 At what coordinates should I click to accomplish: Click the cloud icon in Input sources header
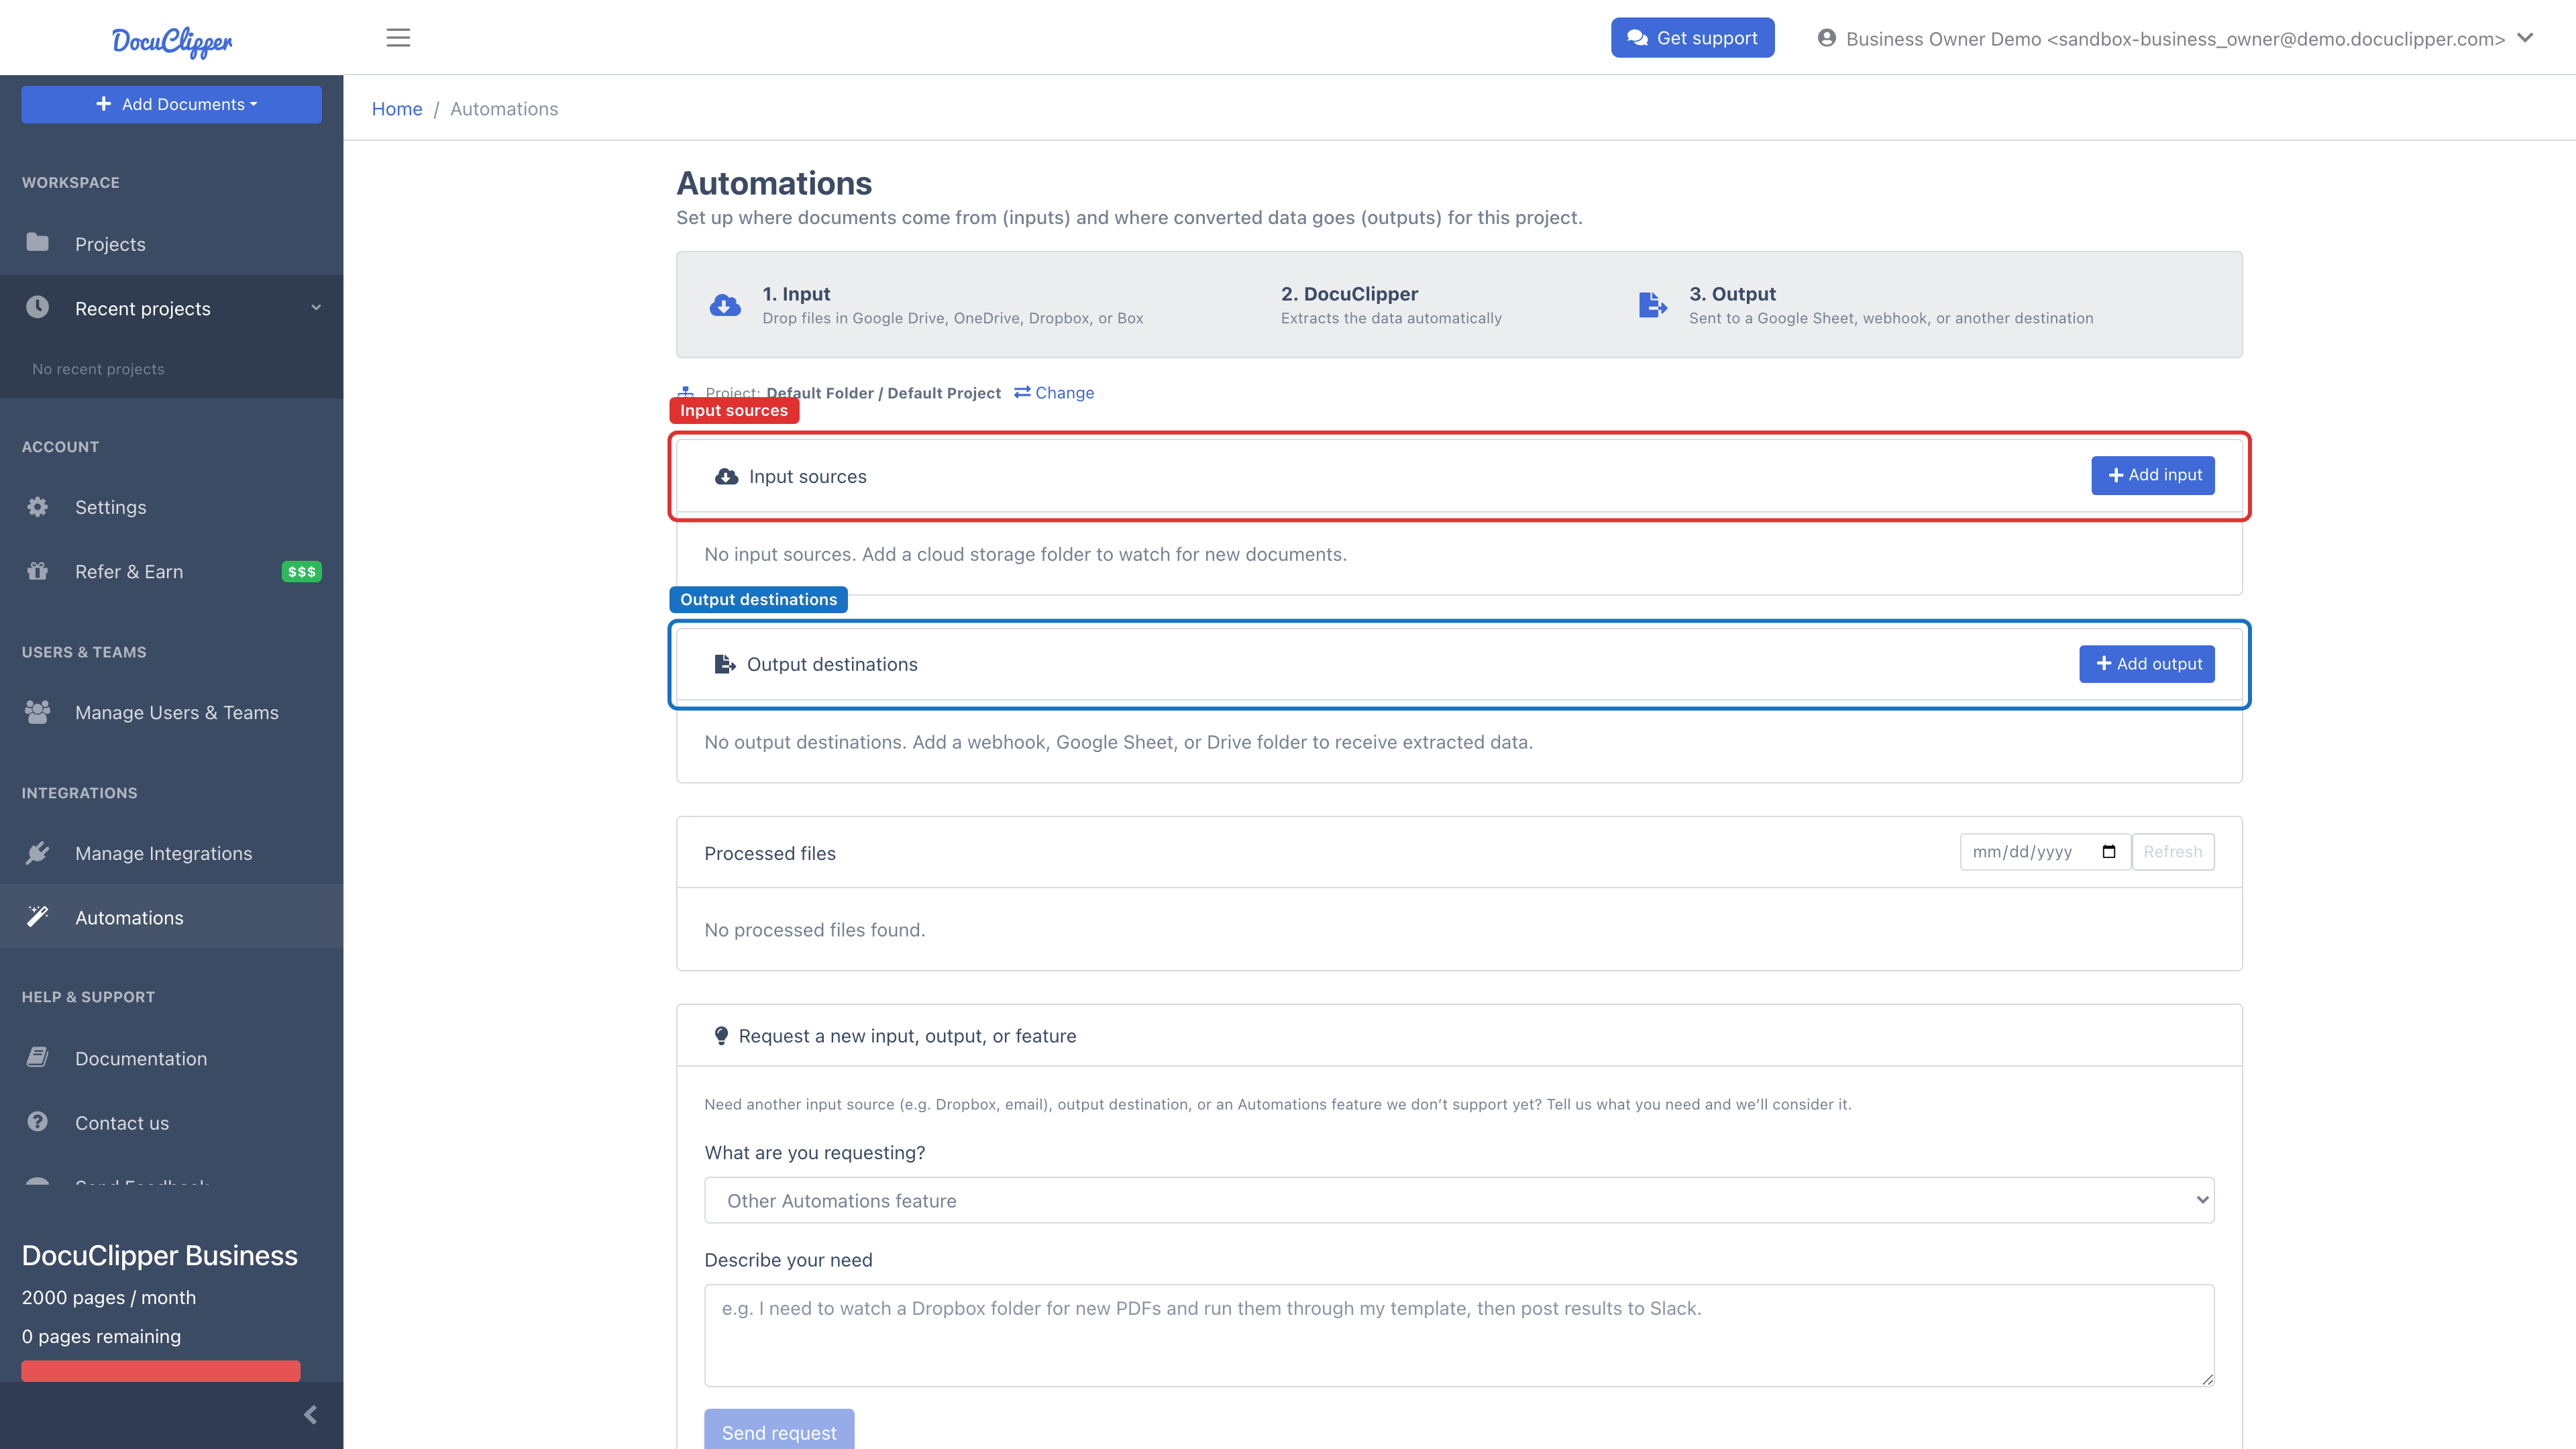click(727, 476)
